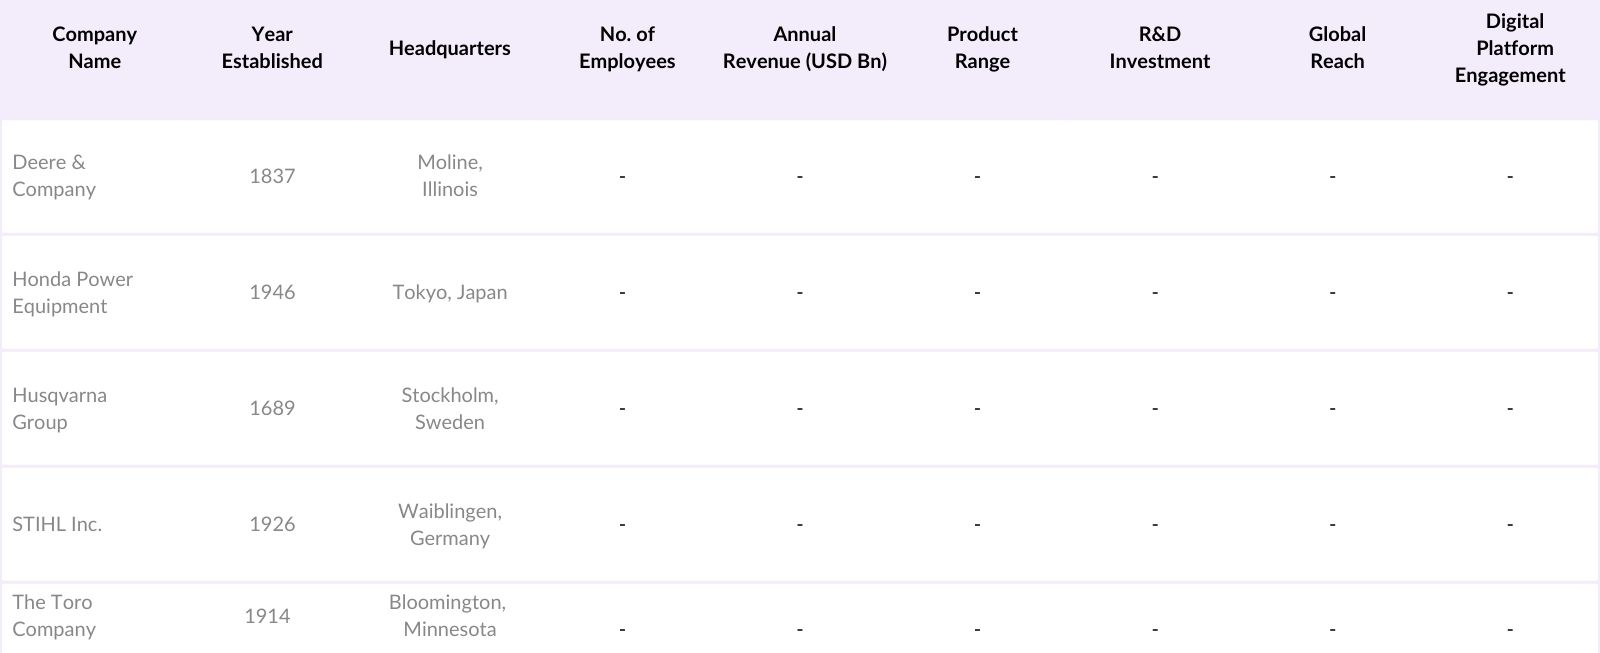The height and width of the screenshot is (653, 1600).
Task: Click the R&D Investment column header
Action: click(x=1159, y=47)
